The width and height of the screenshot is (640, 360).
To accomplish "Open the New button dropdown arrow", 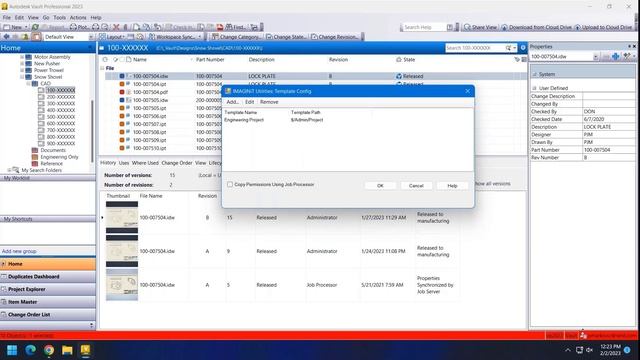I will coord(26,27).
